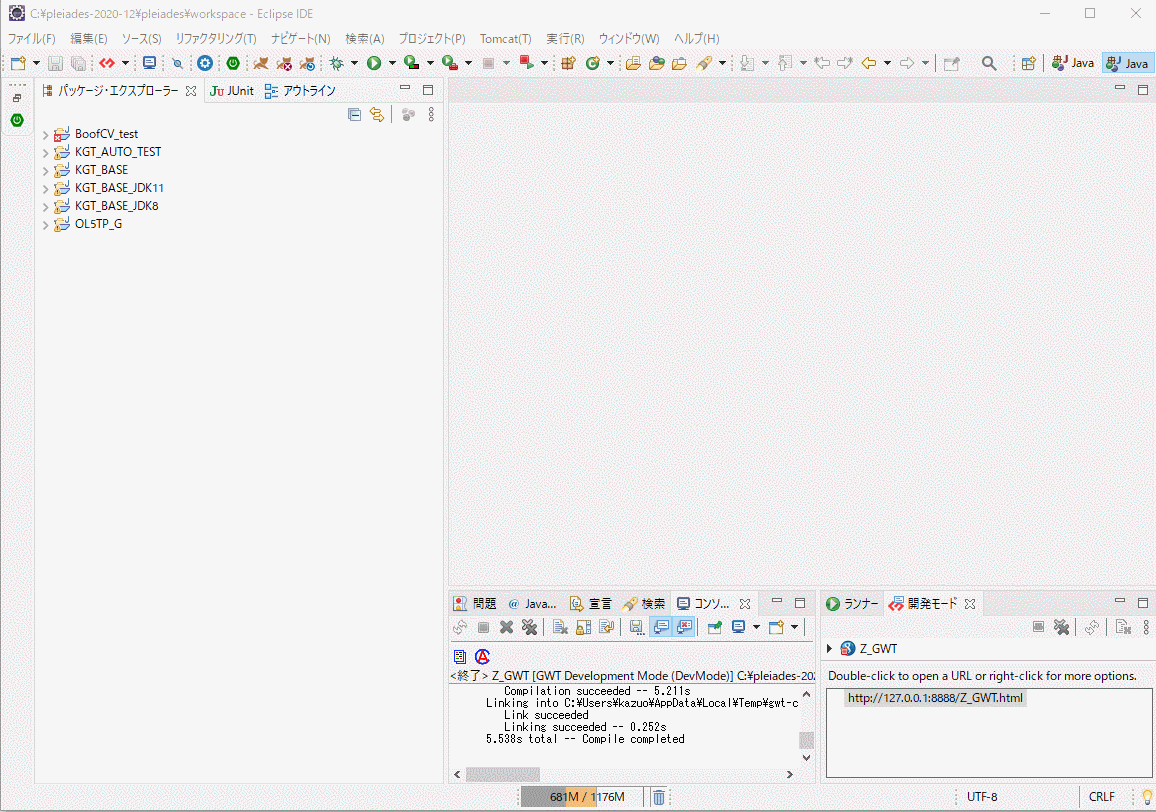Viewport: 1156px width, 812px height.
Task: Open the Java perspective icon top right
Action: click(1127, 62)
